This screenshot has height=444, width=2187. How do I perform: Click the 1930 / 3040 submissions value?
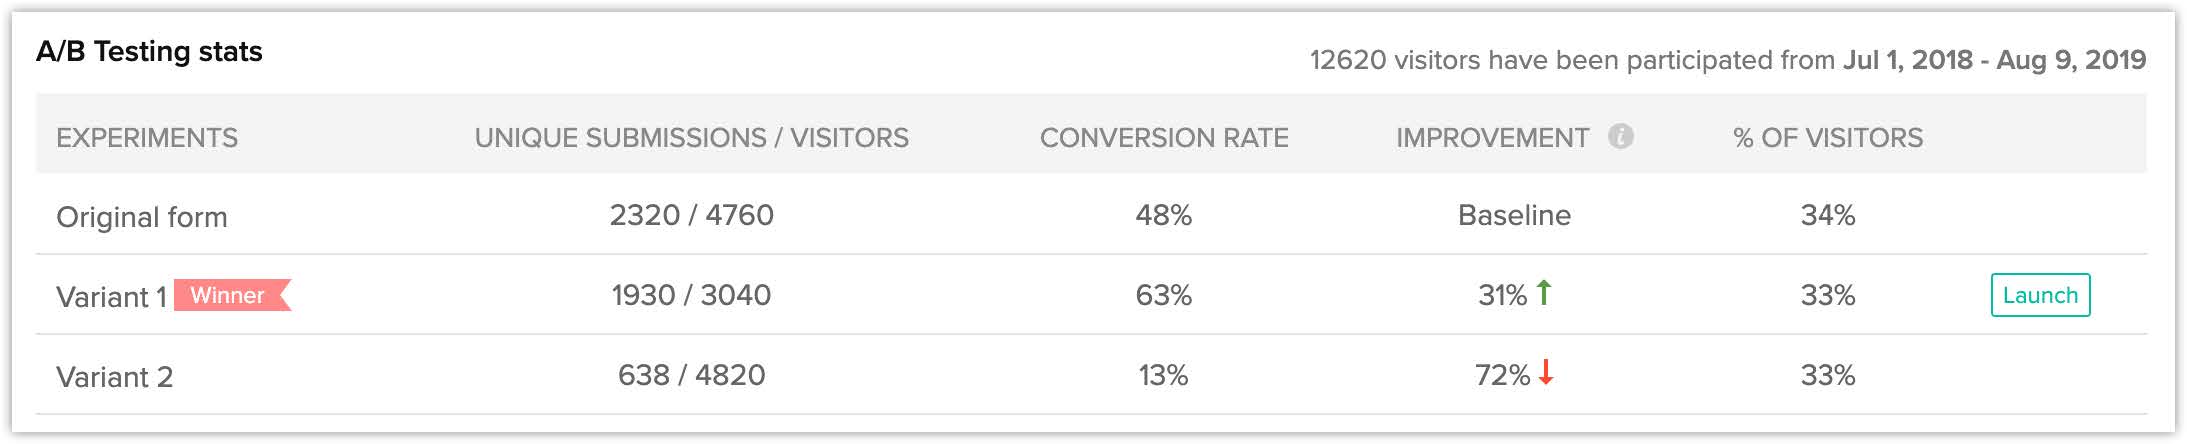point(691,295)
